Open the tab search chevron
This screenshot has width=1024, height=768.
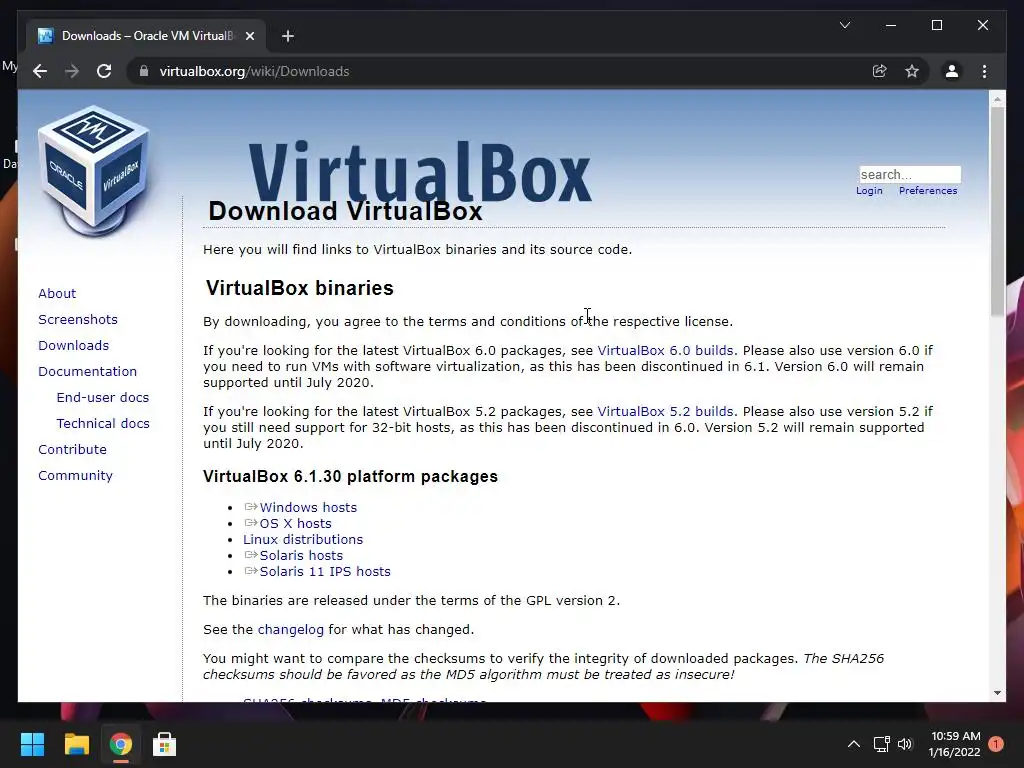[844, 25]
